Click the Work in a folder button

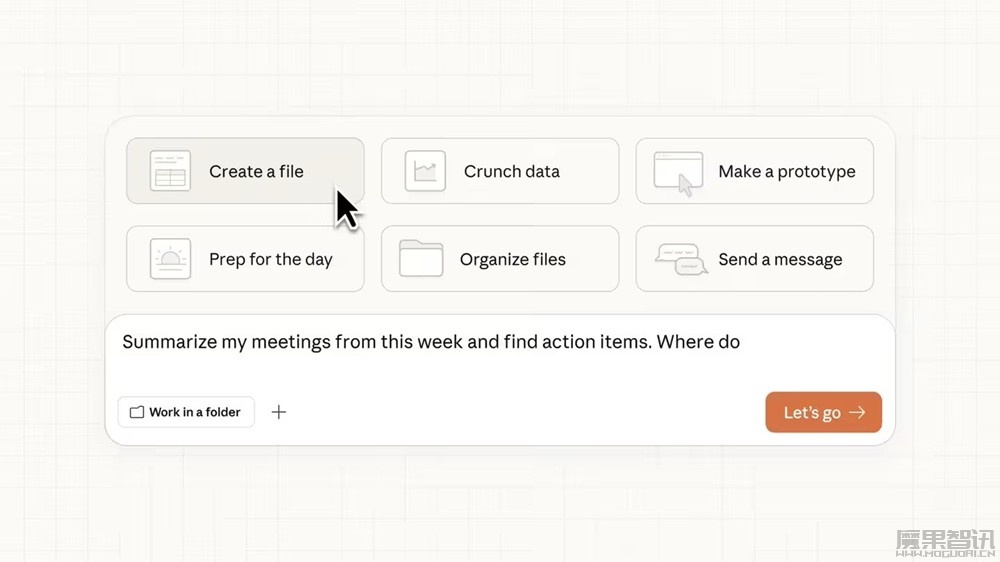186,412
